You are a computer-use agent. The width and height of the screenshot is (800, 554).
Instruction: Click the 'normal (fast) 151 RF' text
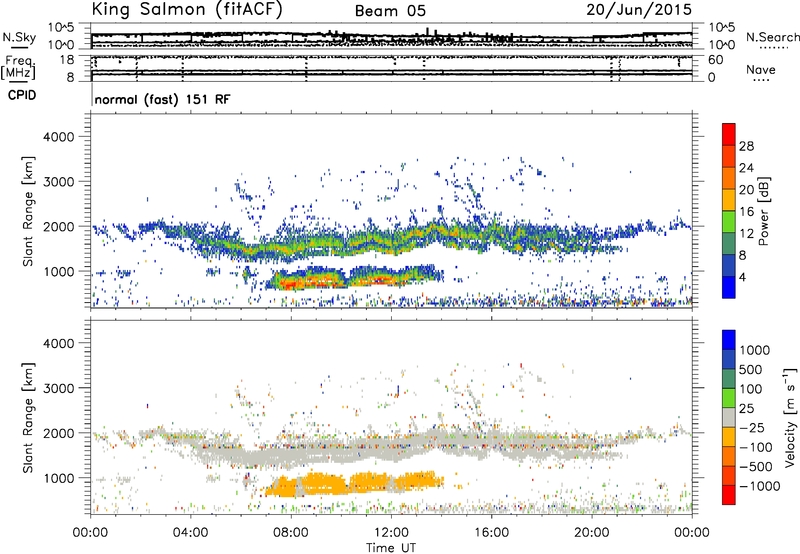[x=162, y=99]
